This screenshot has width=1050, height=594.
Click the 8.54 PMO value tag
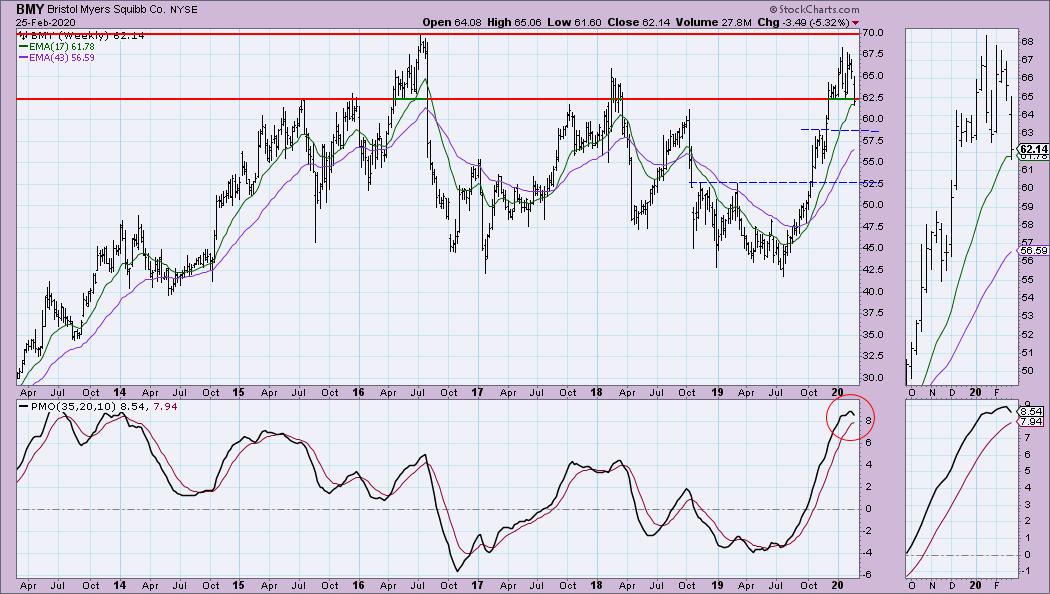(1029, 411)
